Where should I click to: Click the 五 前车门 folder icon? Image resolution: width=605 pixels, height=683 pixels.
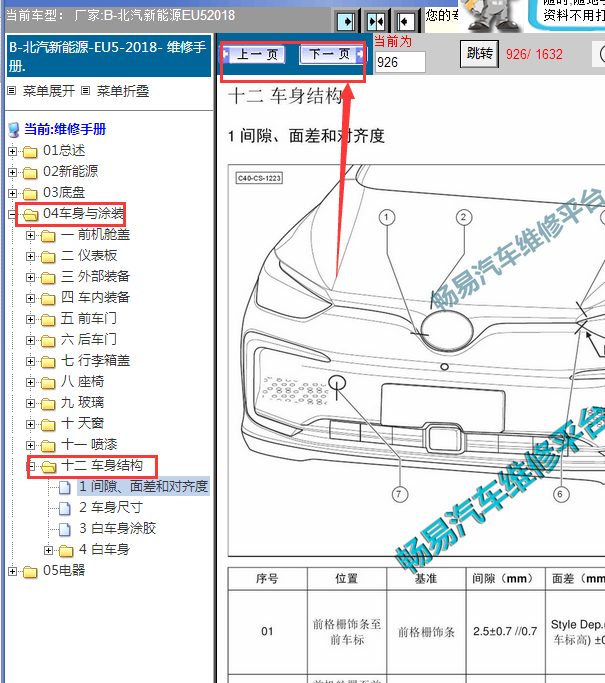48,320
